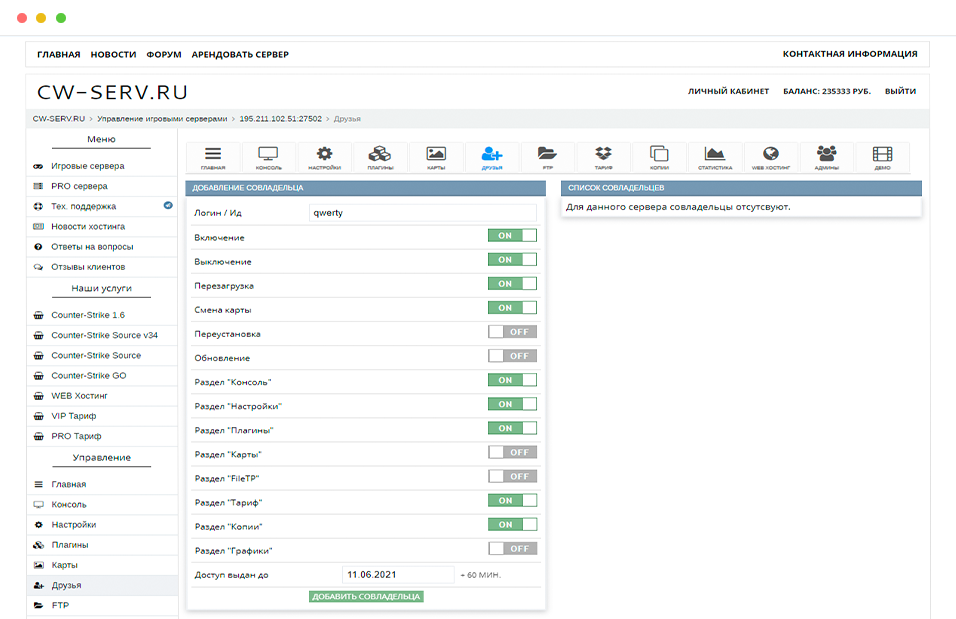This screenshot has height=619, width=956.
Task: Open the Консоль toolbar icon
Action: [x=268, y=157]
